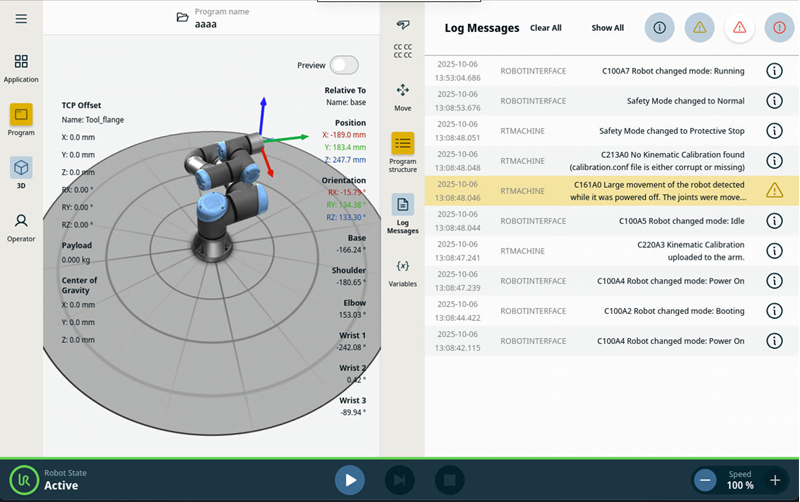Image resolution: width=800 pixels, height=502 pixels.
Task: Open the Program structure panel
Action: [x=403, y=150]
